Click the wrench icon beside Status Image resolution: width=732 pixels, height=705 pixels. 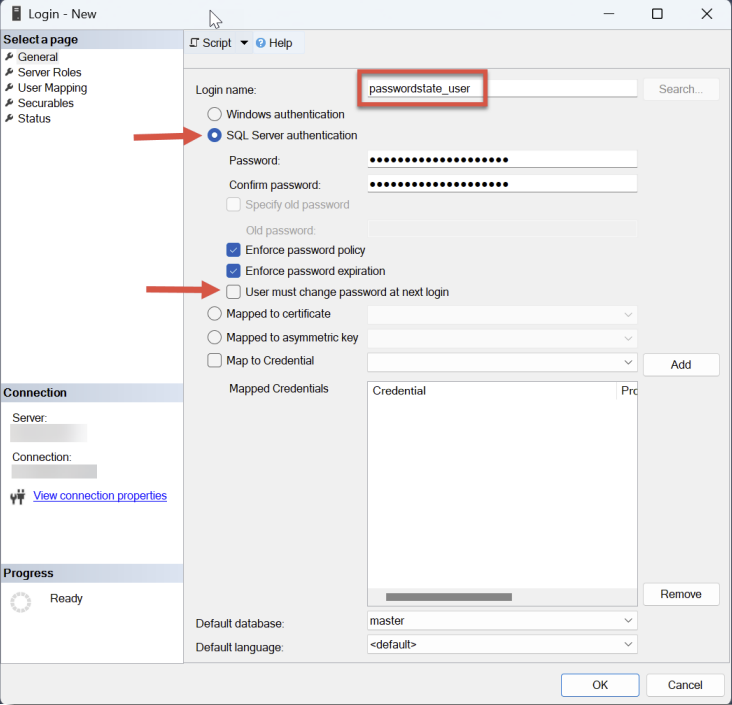pos(9,118)
